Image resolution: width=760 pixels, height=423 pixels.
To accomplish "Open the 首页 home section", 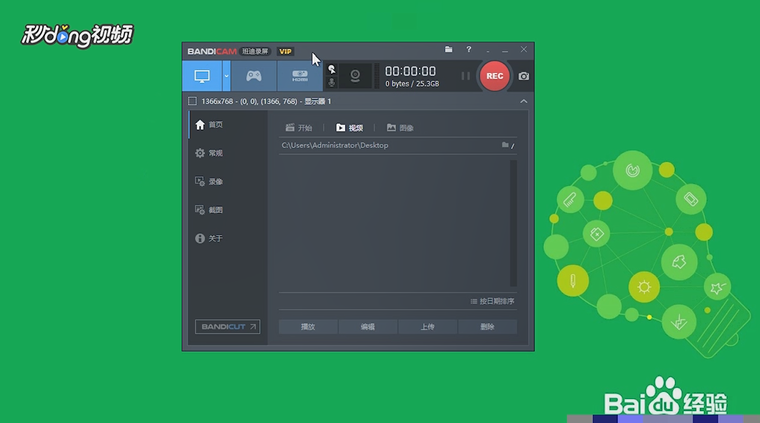I will [x=228, y=125].
